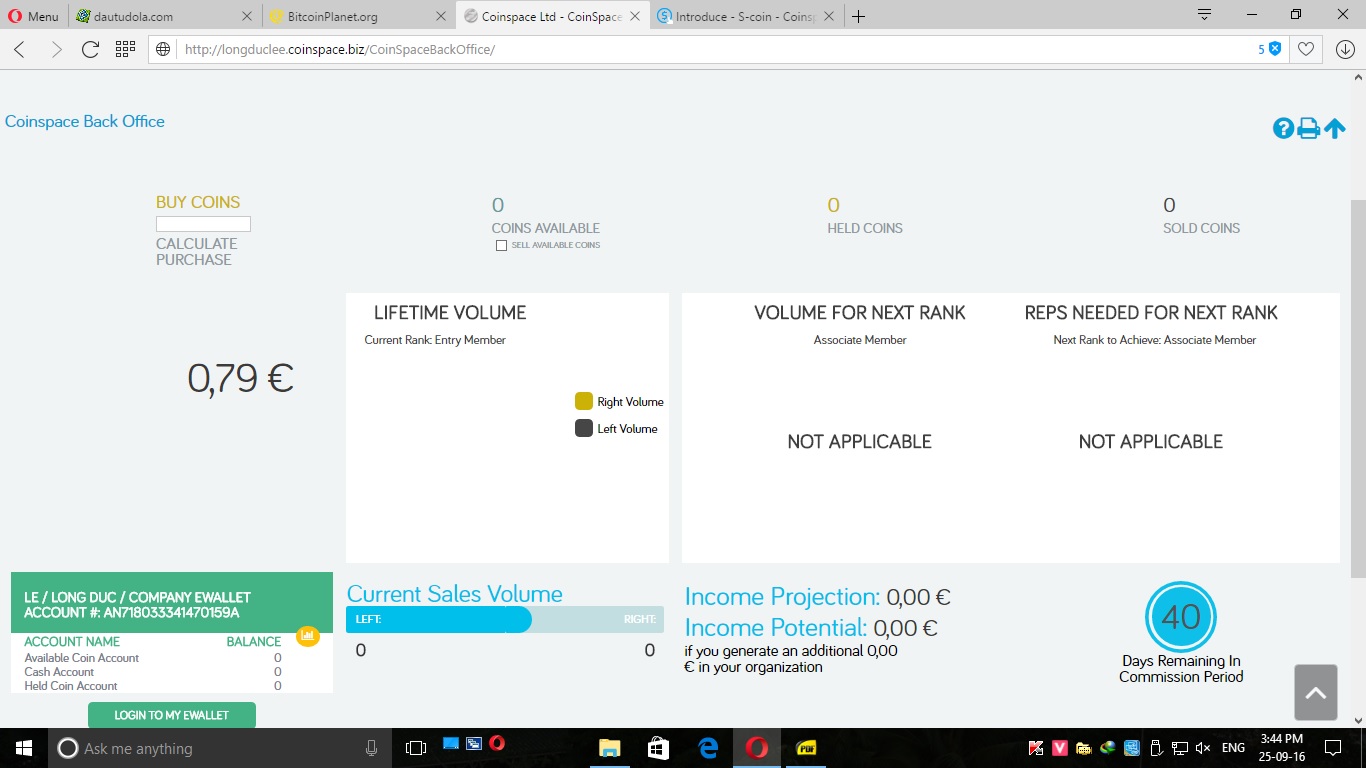Open the Windows Start menu

tap(23, 748)
